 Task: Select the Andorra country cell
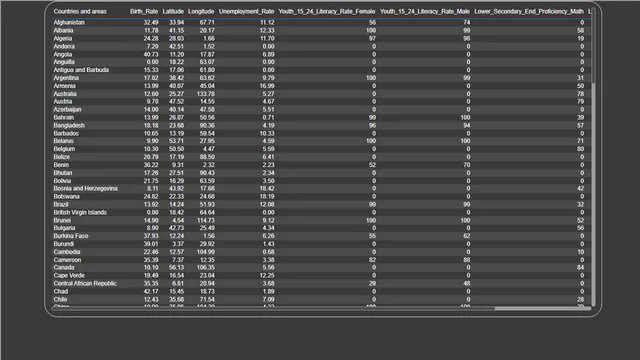point(64,47)
